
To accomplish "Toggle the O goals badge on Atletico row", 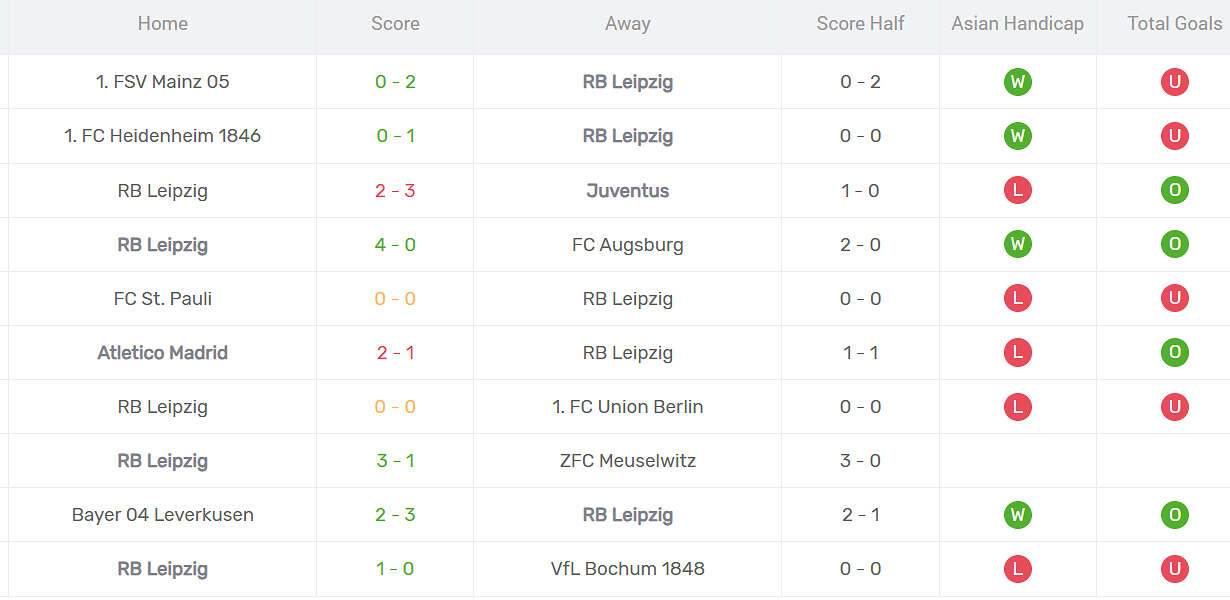I will [1174, 352].
